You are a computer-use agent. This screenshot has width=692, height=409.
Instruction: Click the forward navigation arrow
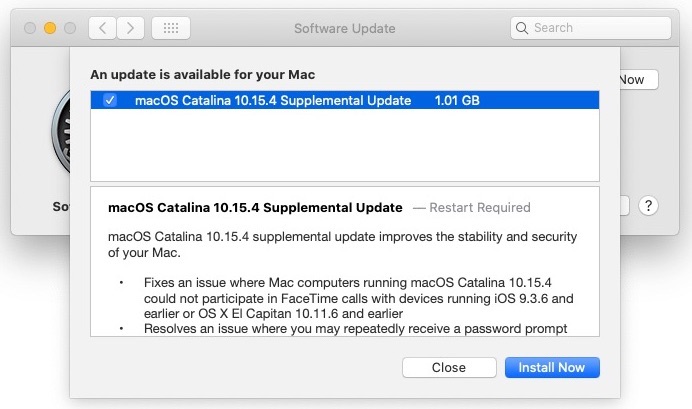click(131, 28)
